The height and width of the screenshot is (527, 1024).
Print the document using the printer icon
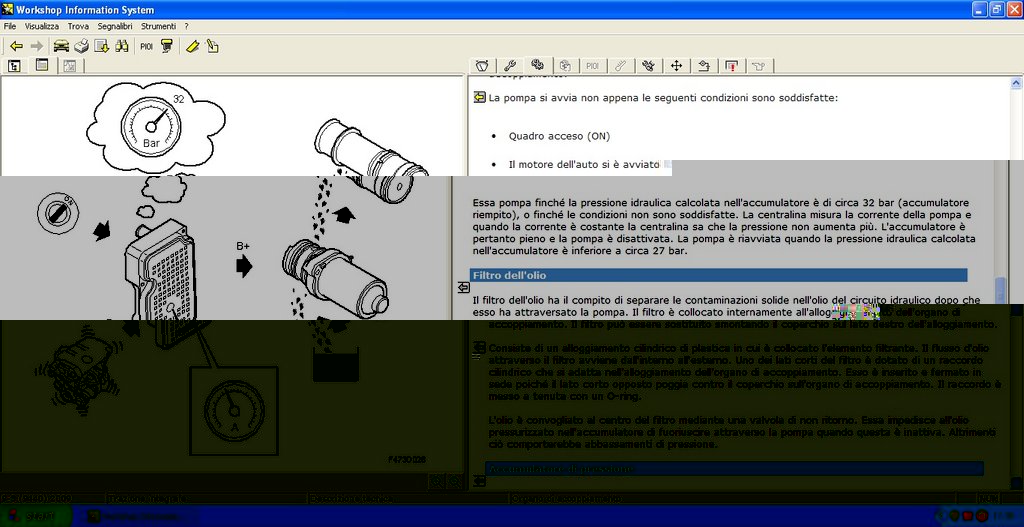pyautogui.click(x=81, y=46)
